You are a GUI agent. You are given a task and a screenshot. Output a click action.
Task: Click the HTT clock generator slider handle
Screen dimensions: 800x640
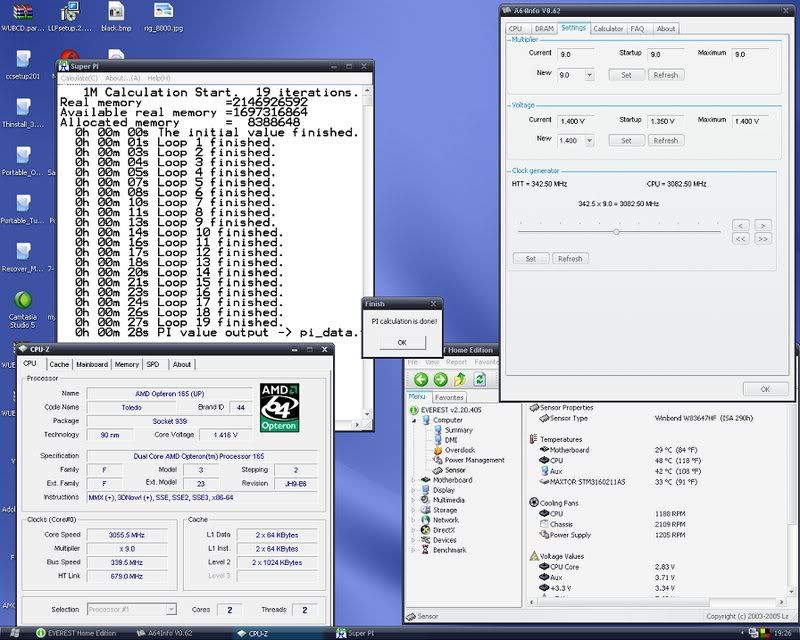tap(616, 232)
